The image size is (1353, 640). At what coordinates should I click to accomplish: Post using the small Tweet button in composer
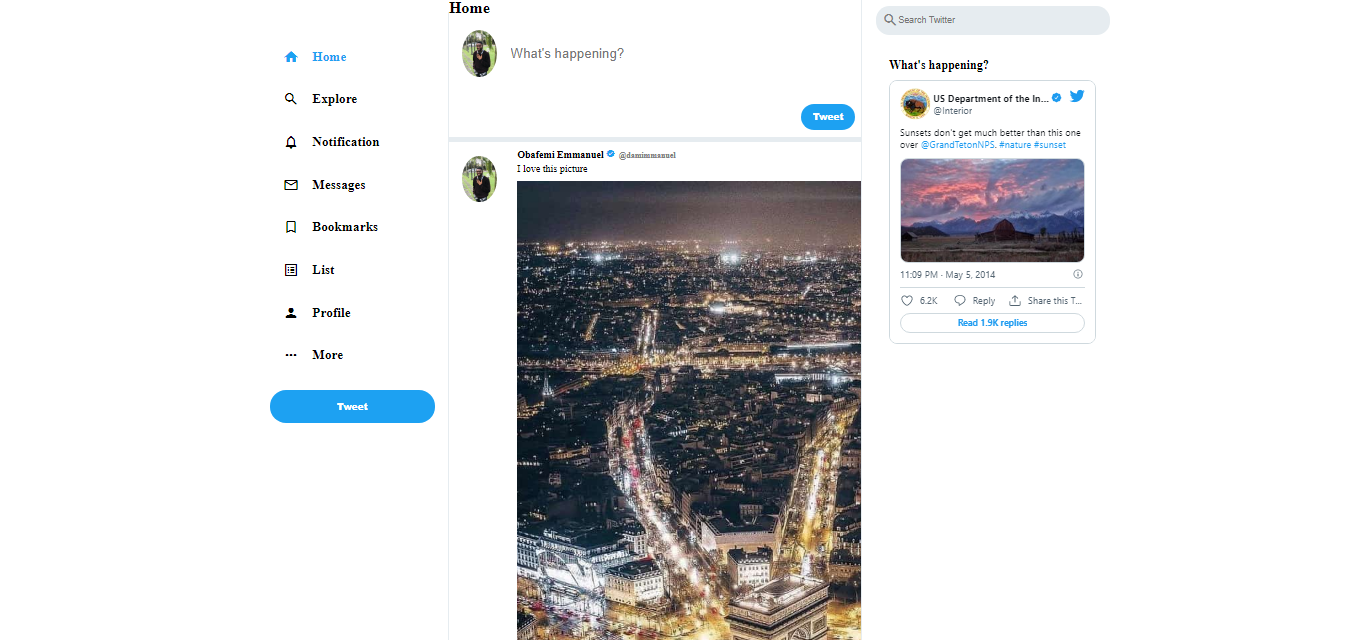point(828,117)
